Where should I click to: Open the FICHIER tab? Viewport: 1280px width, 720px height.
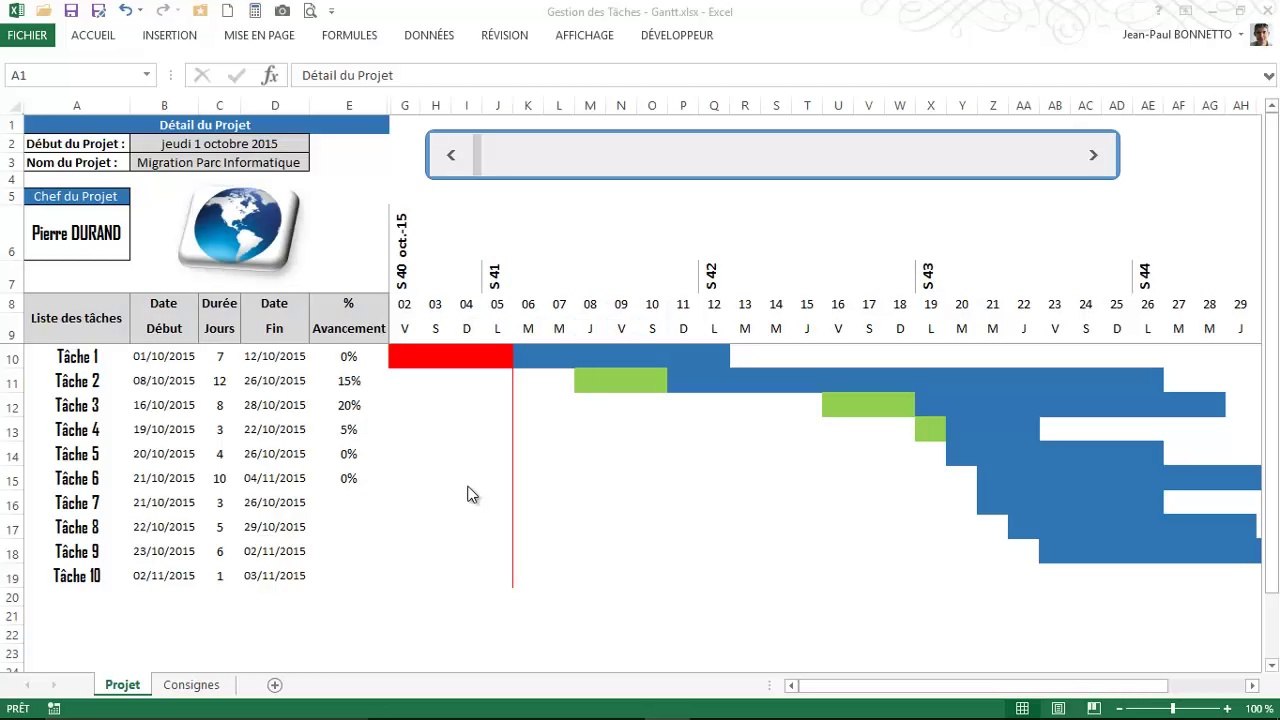(x=27, y=35)
